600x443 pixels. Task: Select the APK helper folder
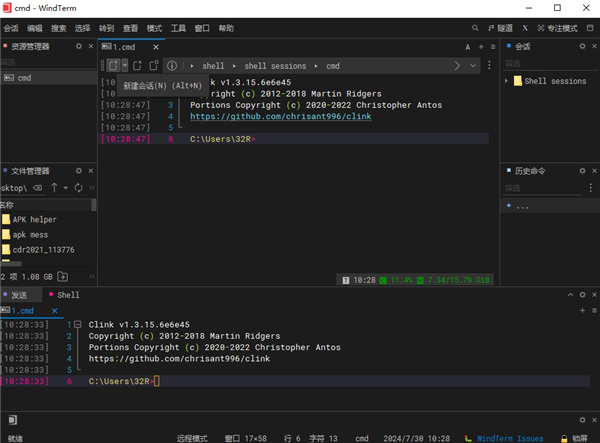[35, 219]
